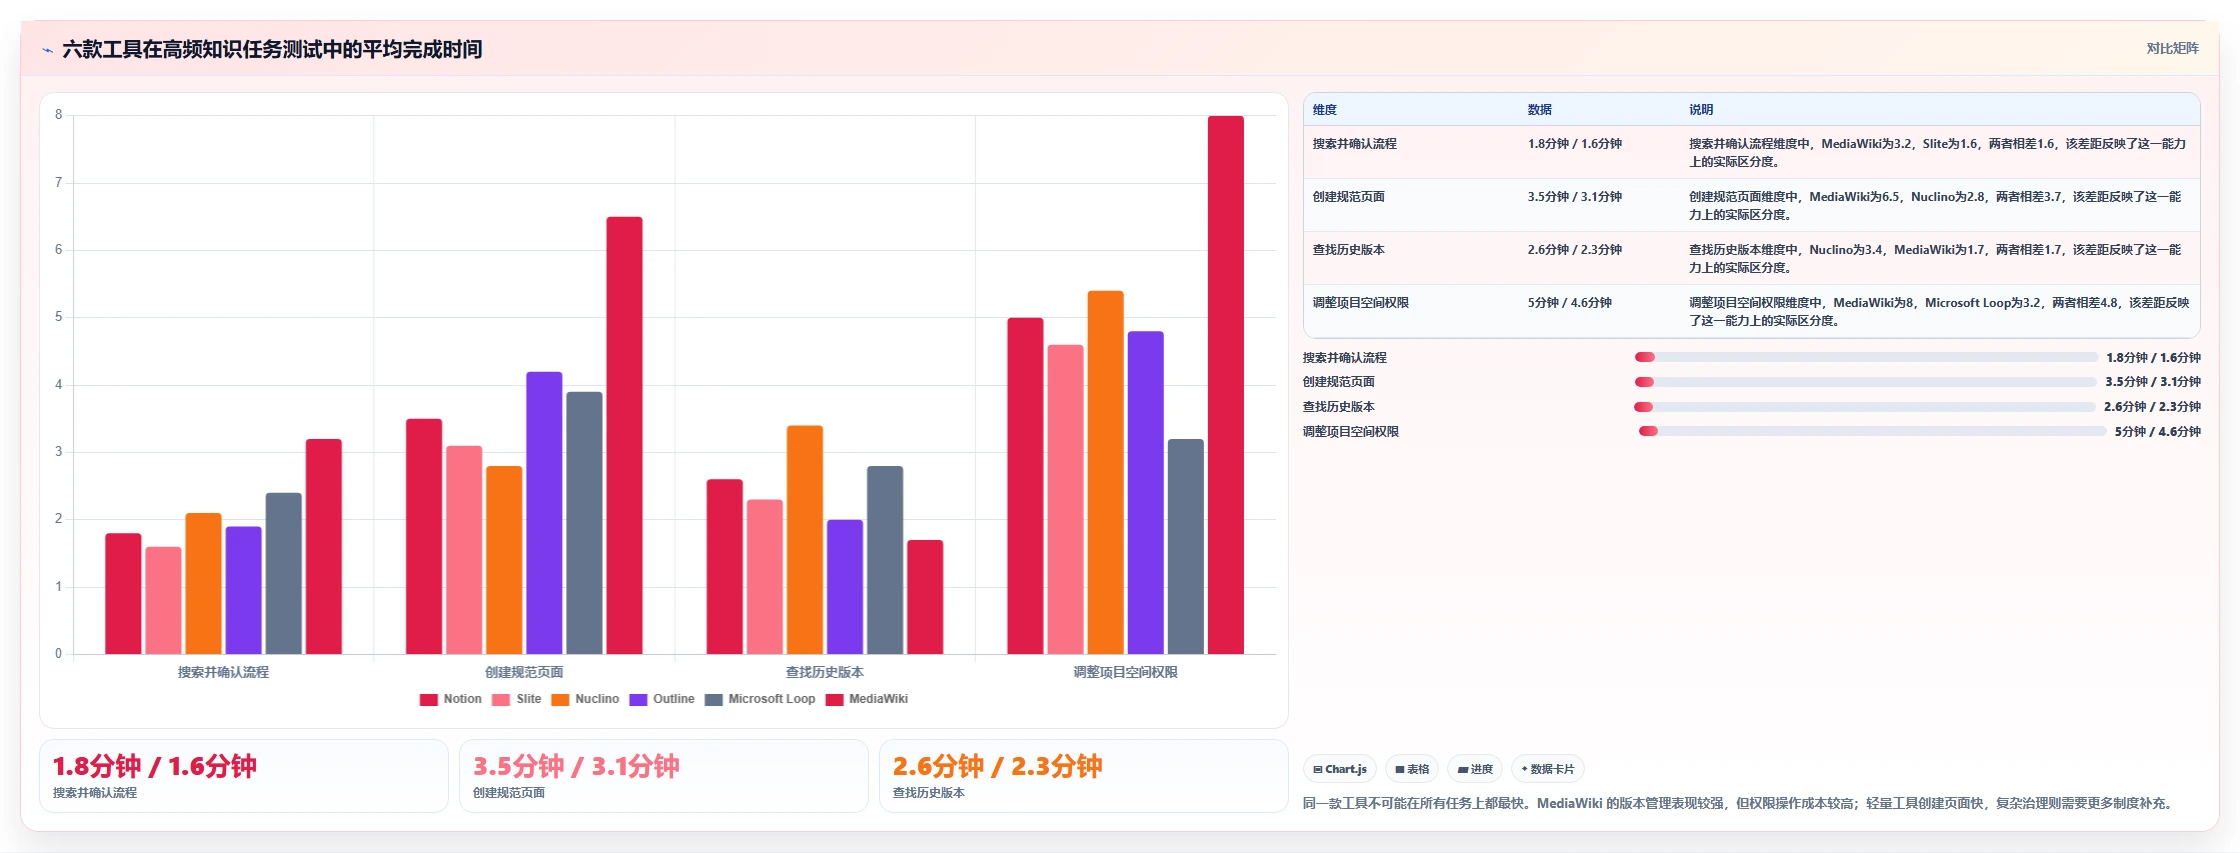Click the x-axis label 查找历史版本
Viewport: 2240px width, 853px height.
click(x=825, y=672)
